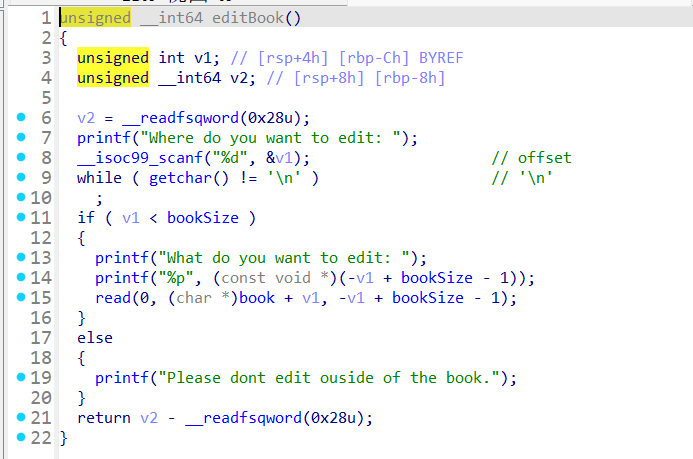The height and width of the screenshot is (459, 693).
Task: Toggle breakpoint dot on line 15
Action: 22,298
